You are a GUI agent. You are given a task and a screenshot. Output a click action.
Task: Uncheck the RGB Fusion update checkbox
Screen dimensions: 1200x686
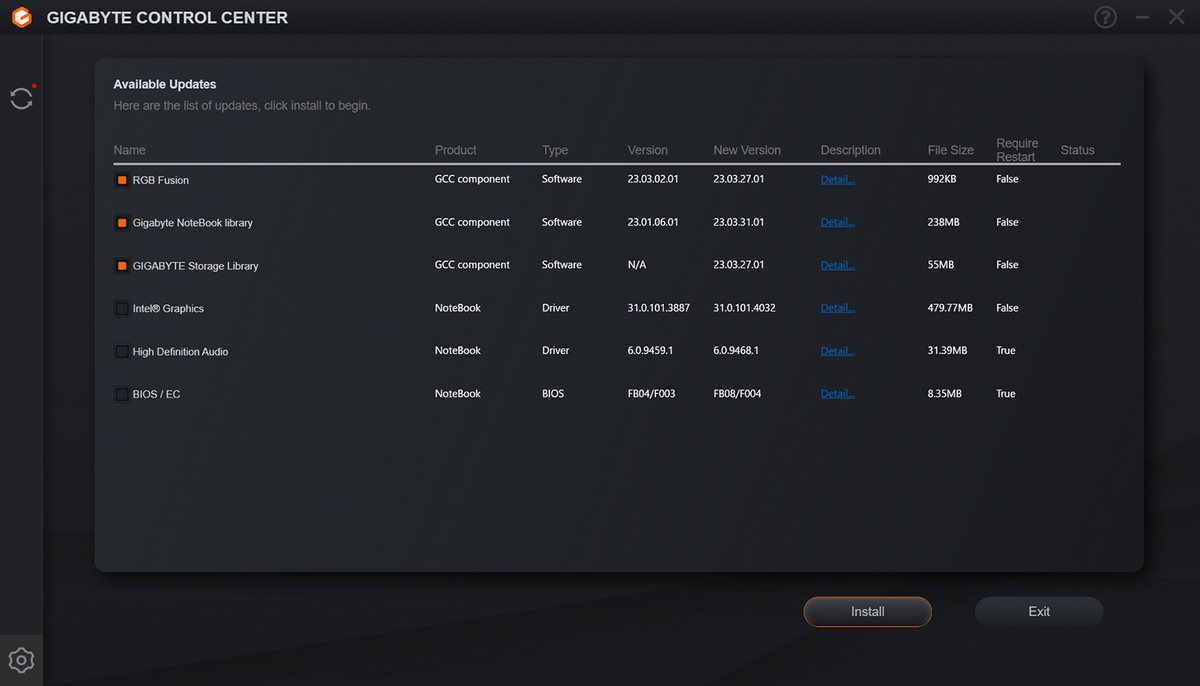[122, 180]
